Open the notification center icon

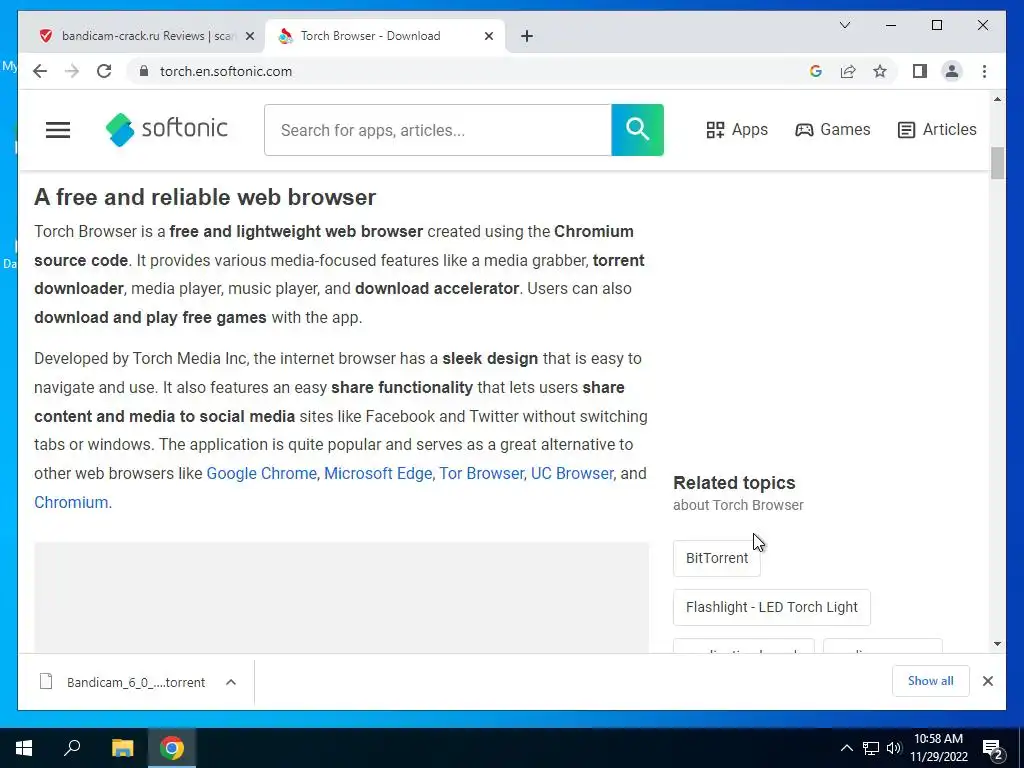pyautogui.click(x=993, y=748)
